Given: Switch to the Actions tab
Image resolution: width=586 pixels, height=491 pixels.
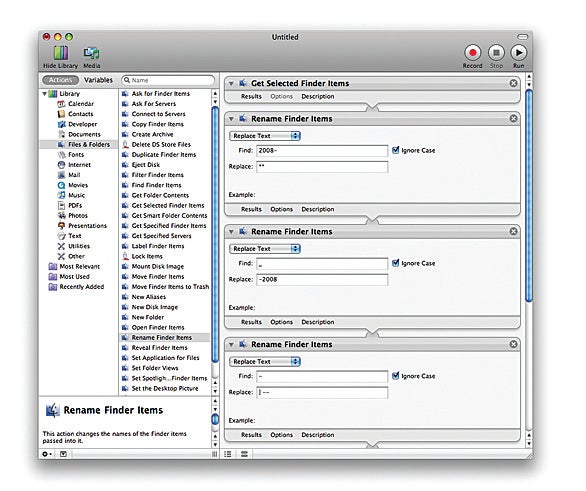Looking at the screenshot, I should point(60,80).
